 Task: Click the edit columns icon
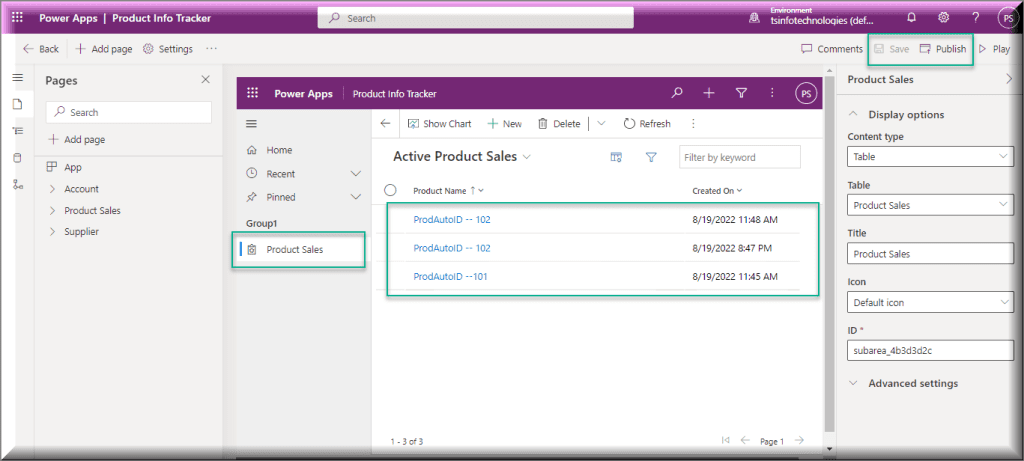616,157
